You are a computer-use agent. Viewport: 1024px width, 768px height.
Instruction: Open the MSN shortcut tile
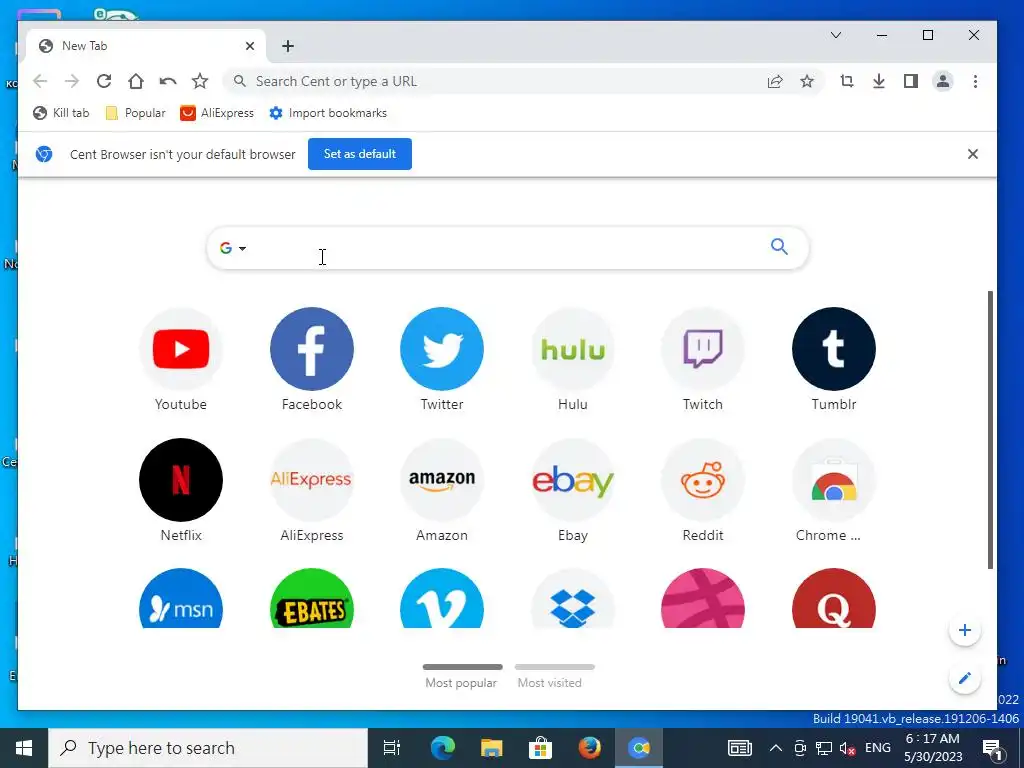[181, 599]
